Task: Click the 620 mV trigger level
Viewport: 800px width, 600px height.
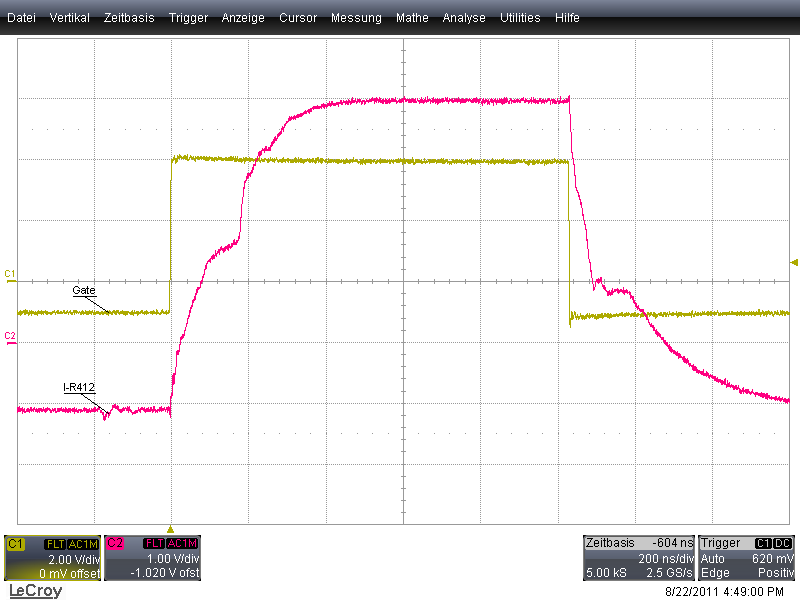Action: coord(773,559)
